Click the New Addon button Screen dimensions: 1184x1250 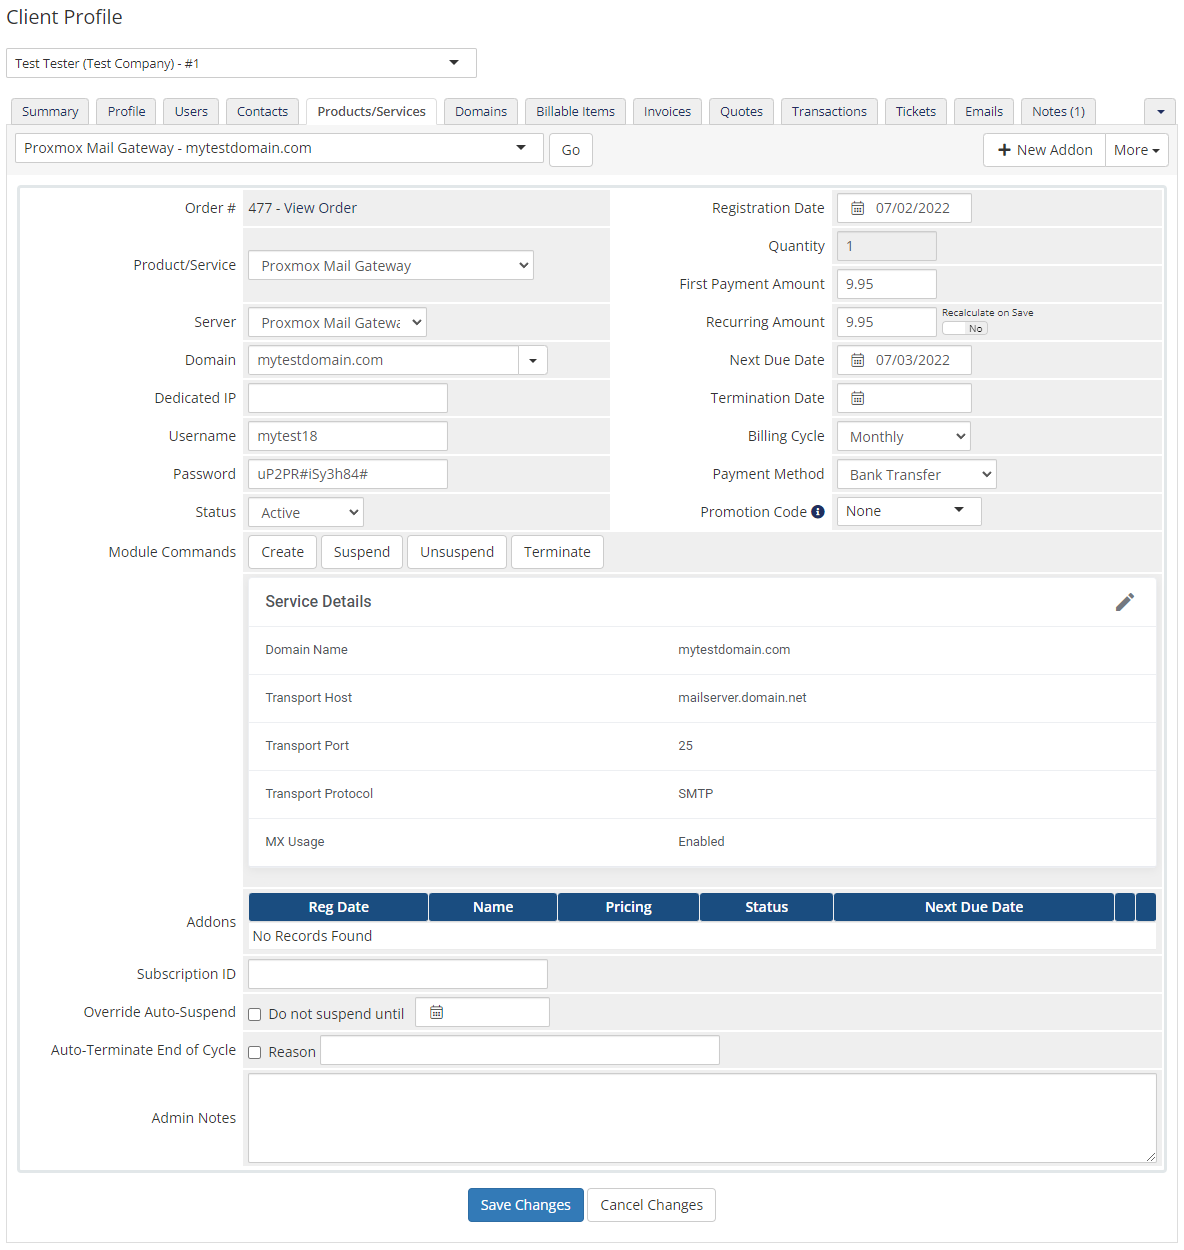point(1045,150)
